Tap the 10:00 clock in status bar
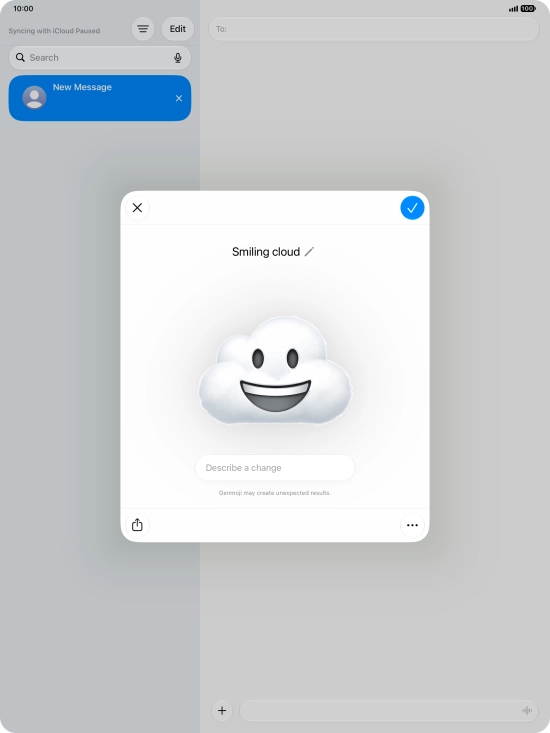 23,8
